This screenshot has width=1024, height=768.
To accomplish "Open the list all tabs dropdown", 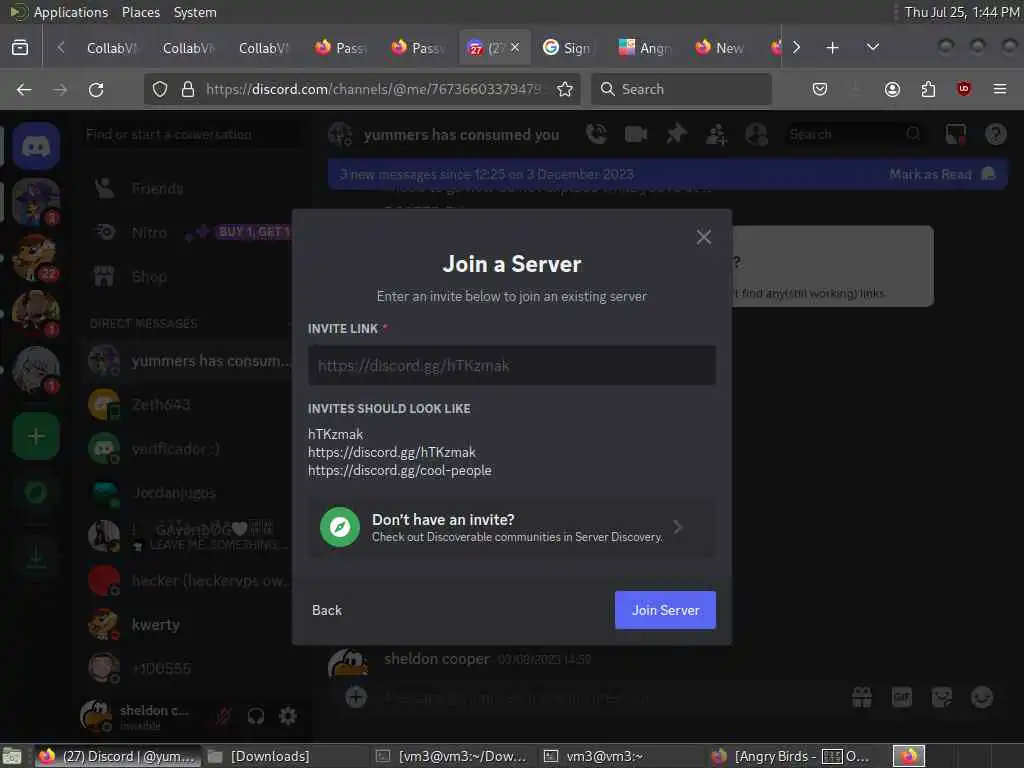I will 872,48.
